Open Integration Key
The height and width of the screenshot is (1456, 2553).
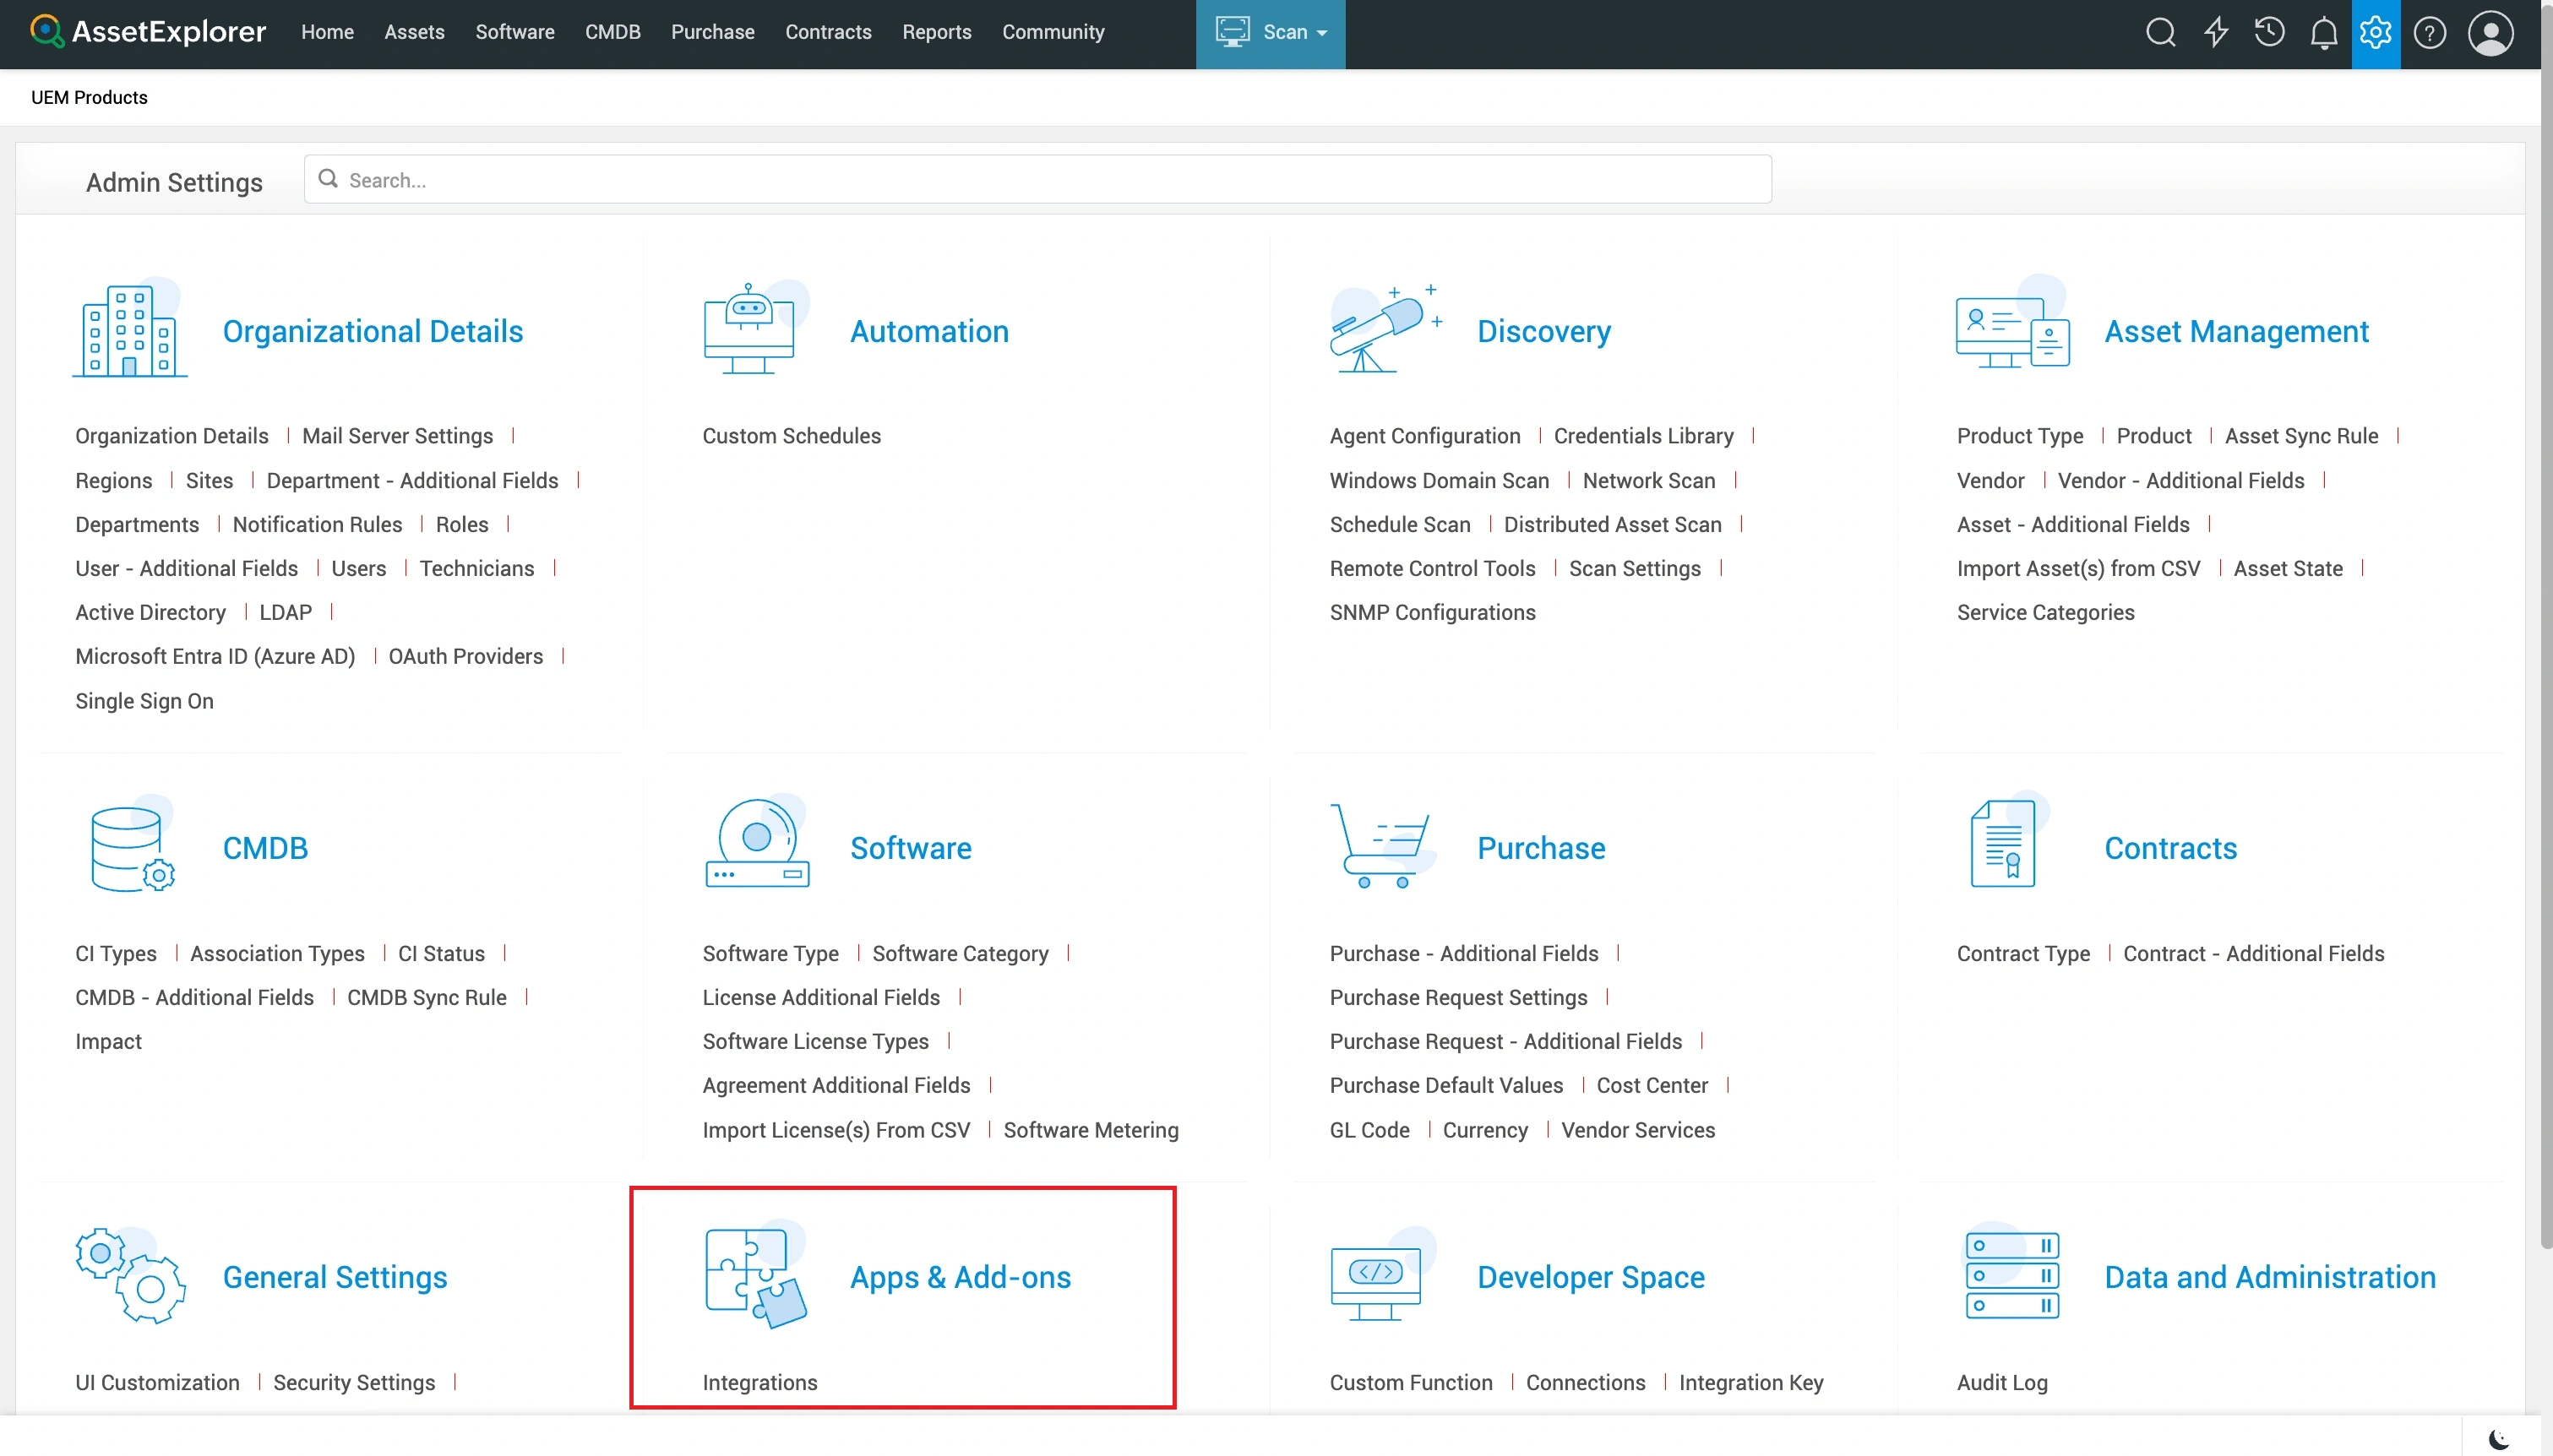1751,1382
